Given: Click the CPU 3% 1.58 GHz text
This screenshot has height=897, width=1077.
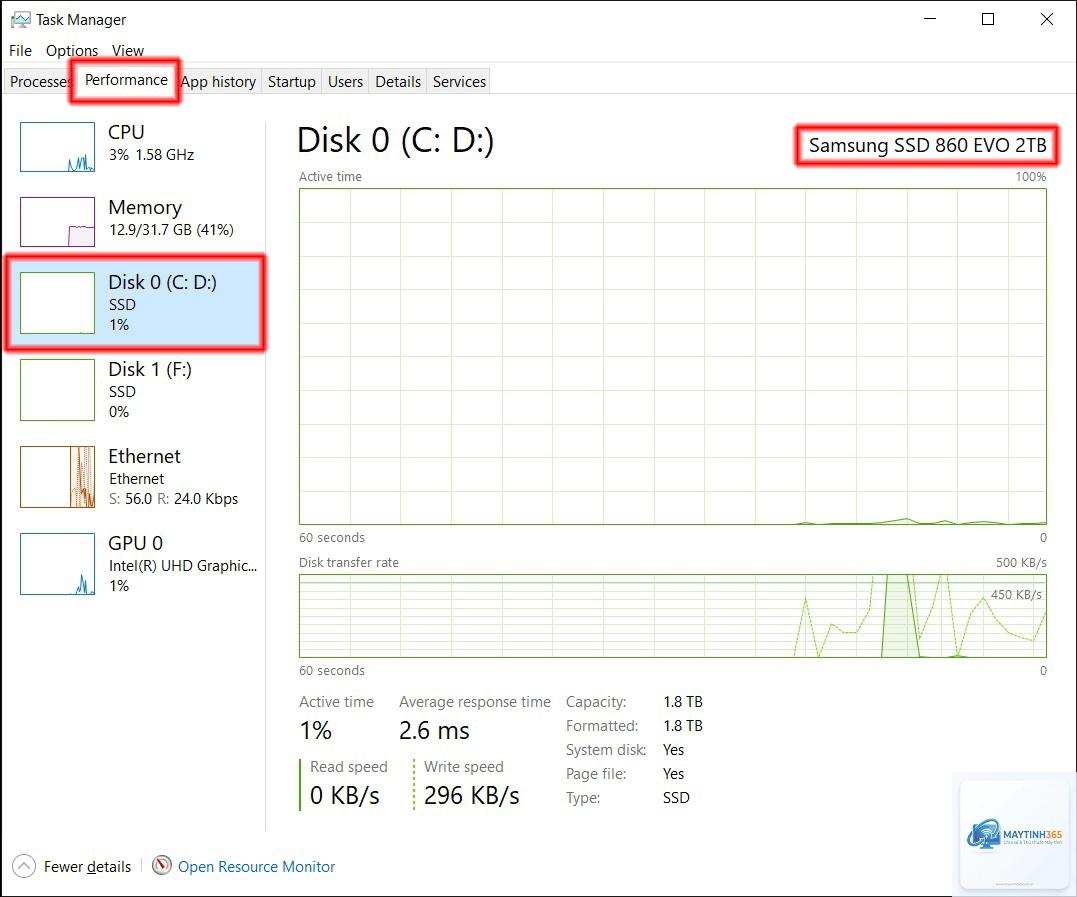Looking at the screenshot, I should [x=151, y=155].
